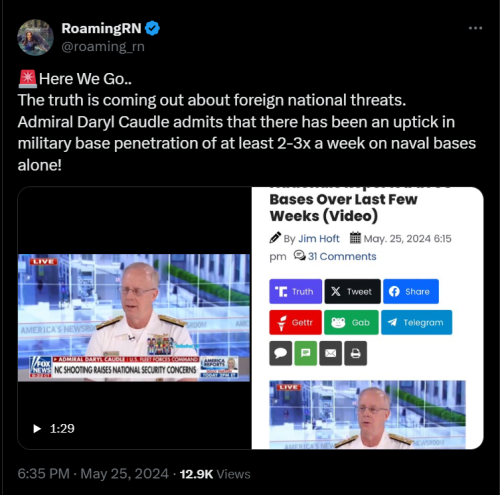
Task: Click the blue verified badge
Action: [153, 28]
